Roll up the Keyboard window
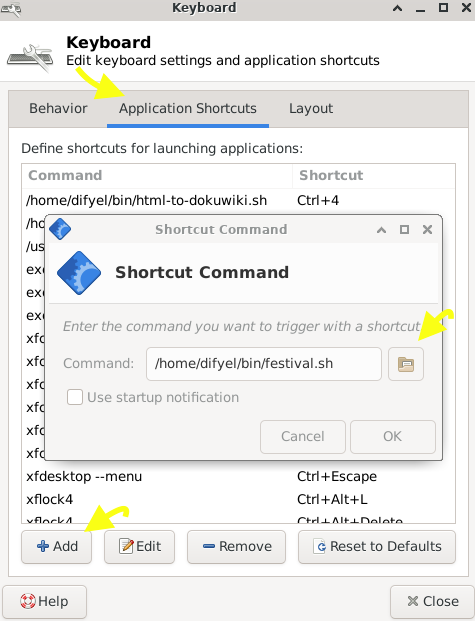 [397, 8]
